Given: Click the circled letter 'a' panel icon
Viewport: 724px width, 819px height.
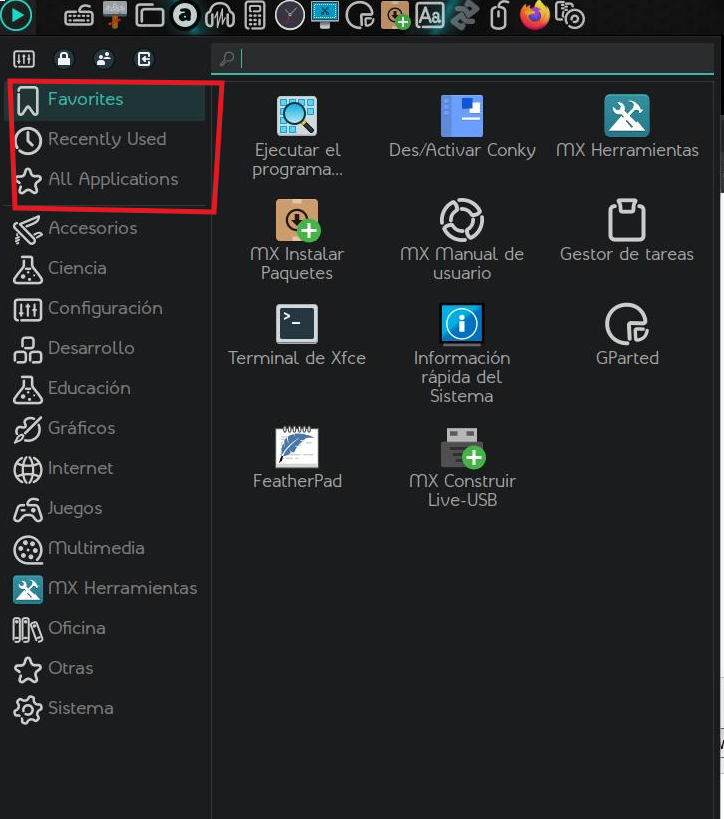Looking at the screenshot, I should pyautogui.click(x=185, y=15).
